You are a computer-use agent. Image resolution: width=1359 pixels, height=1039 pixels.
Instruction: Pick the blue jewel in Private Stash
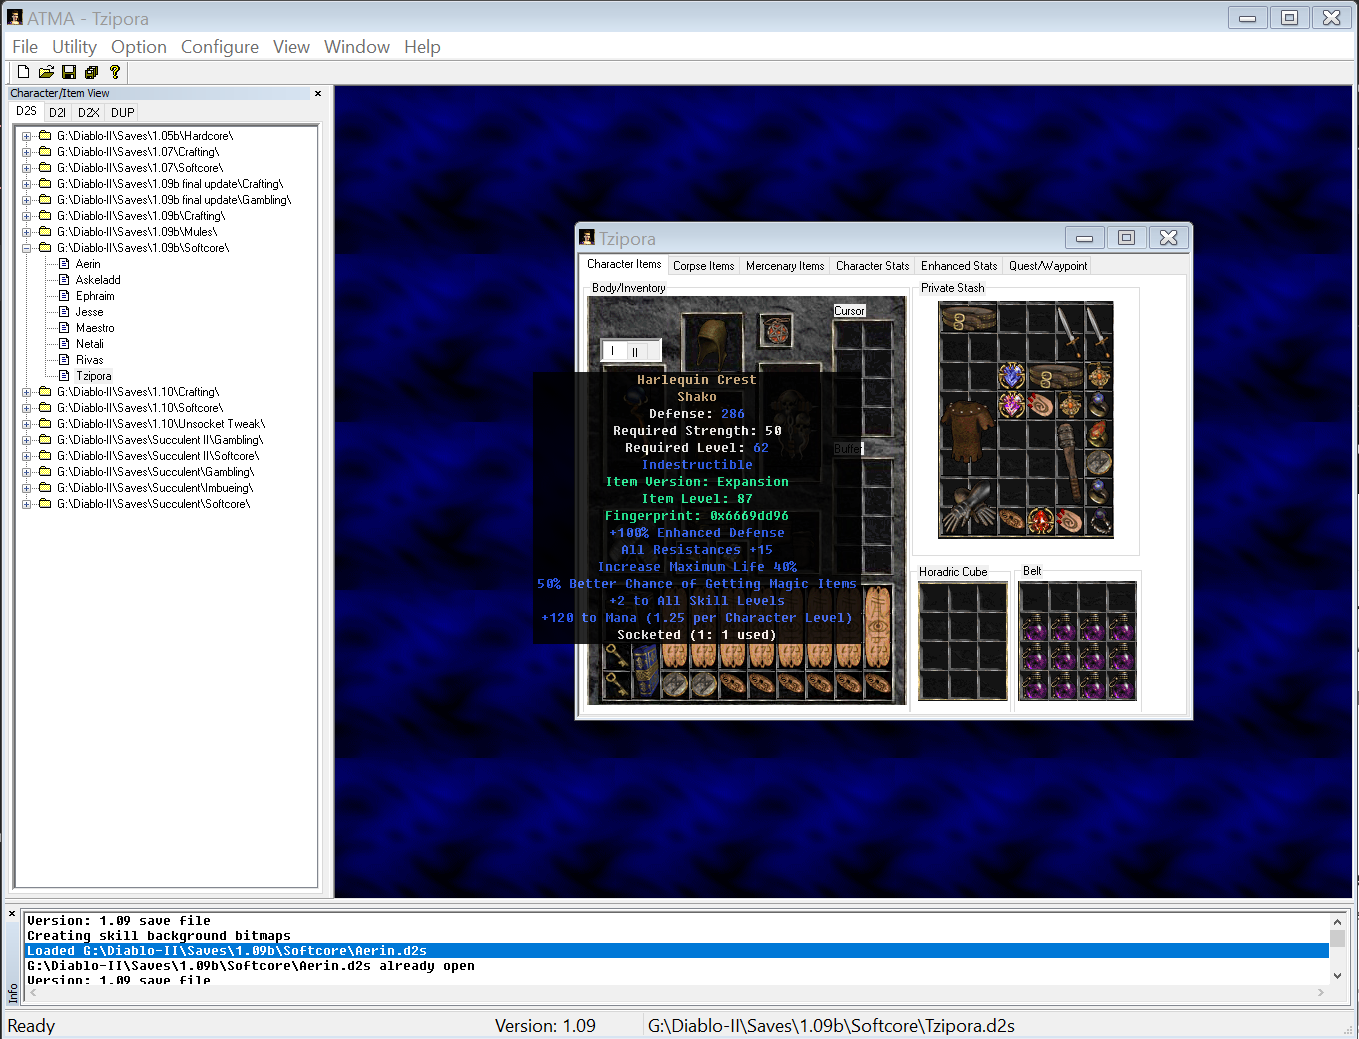pyautogui.click(x=1012, y=376)
